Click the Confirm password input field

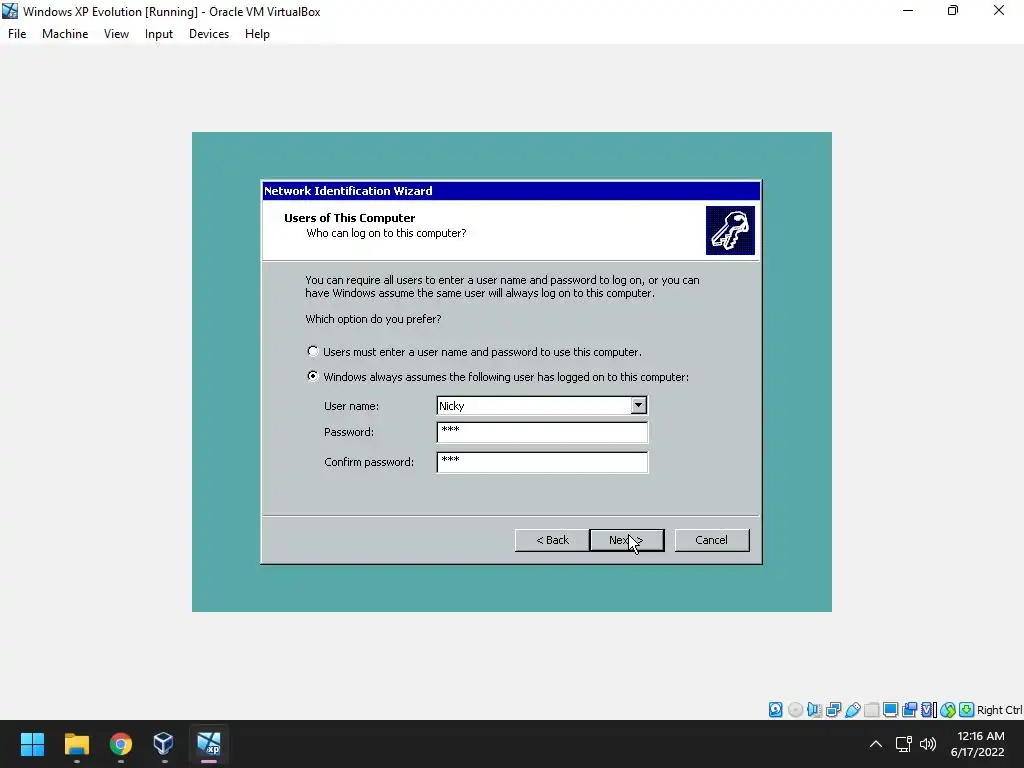pos(542,462)
